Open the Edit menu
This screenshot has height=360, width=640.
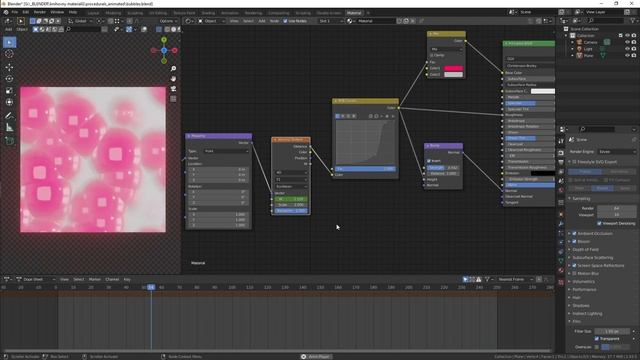click(x=26, y=12)
